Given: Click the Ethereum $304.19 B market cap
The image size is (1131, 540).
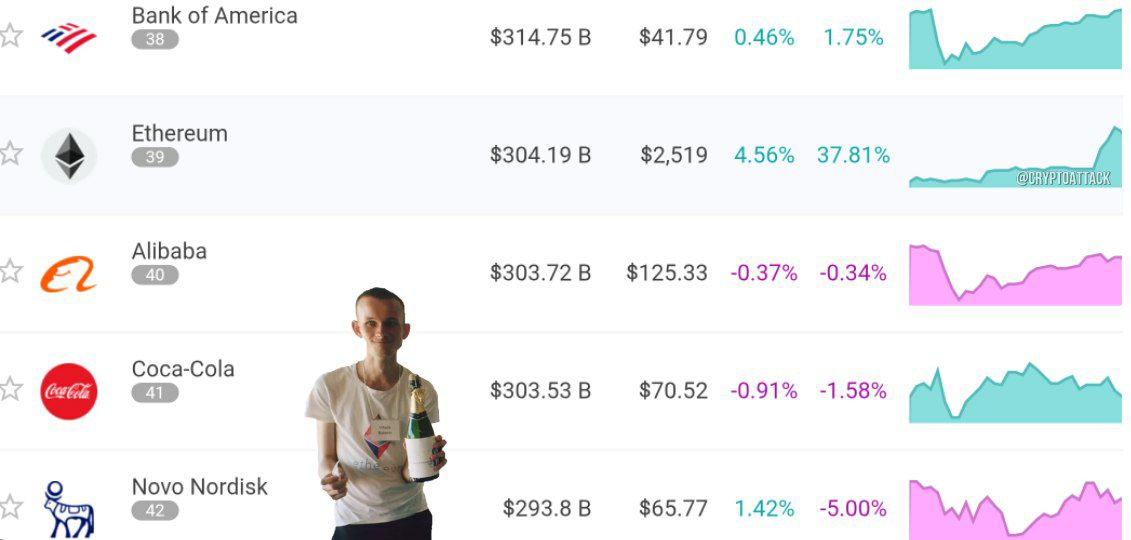Looking at the screenshot, I should [x=540, y=155].
